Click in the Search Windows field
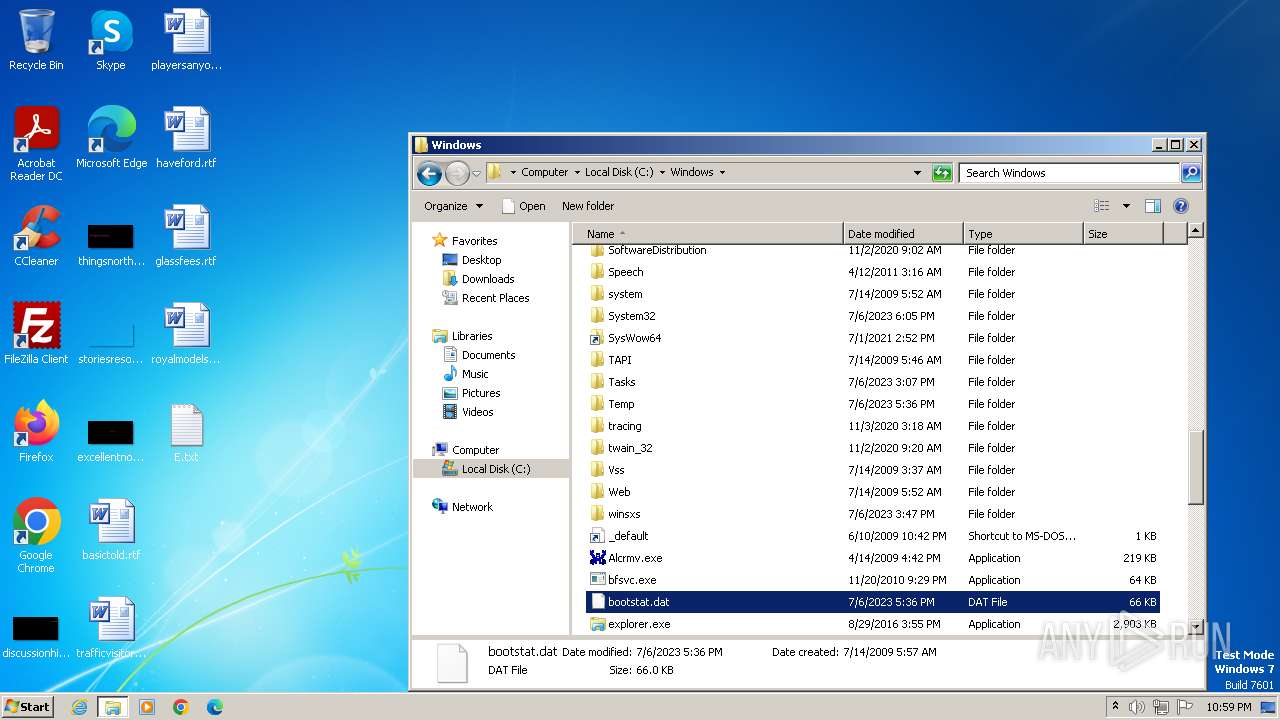 pos(1069,172)
